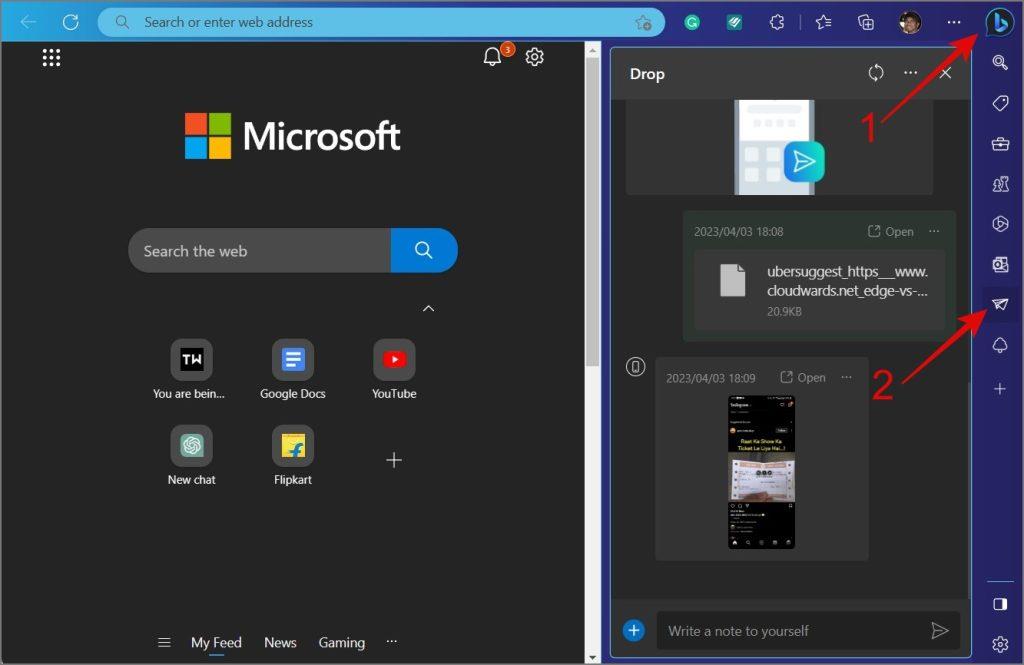View notifications bell
The image size is (1024, 665).
(492, 57)
